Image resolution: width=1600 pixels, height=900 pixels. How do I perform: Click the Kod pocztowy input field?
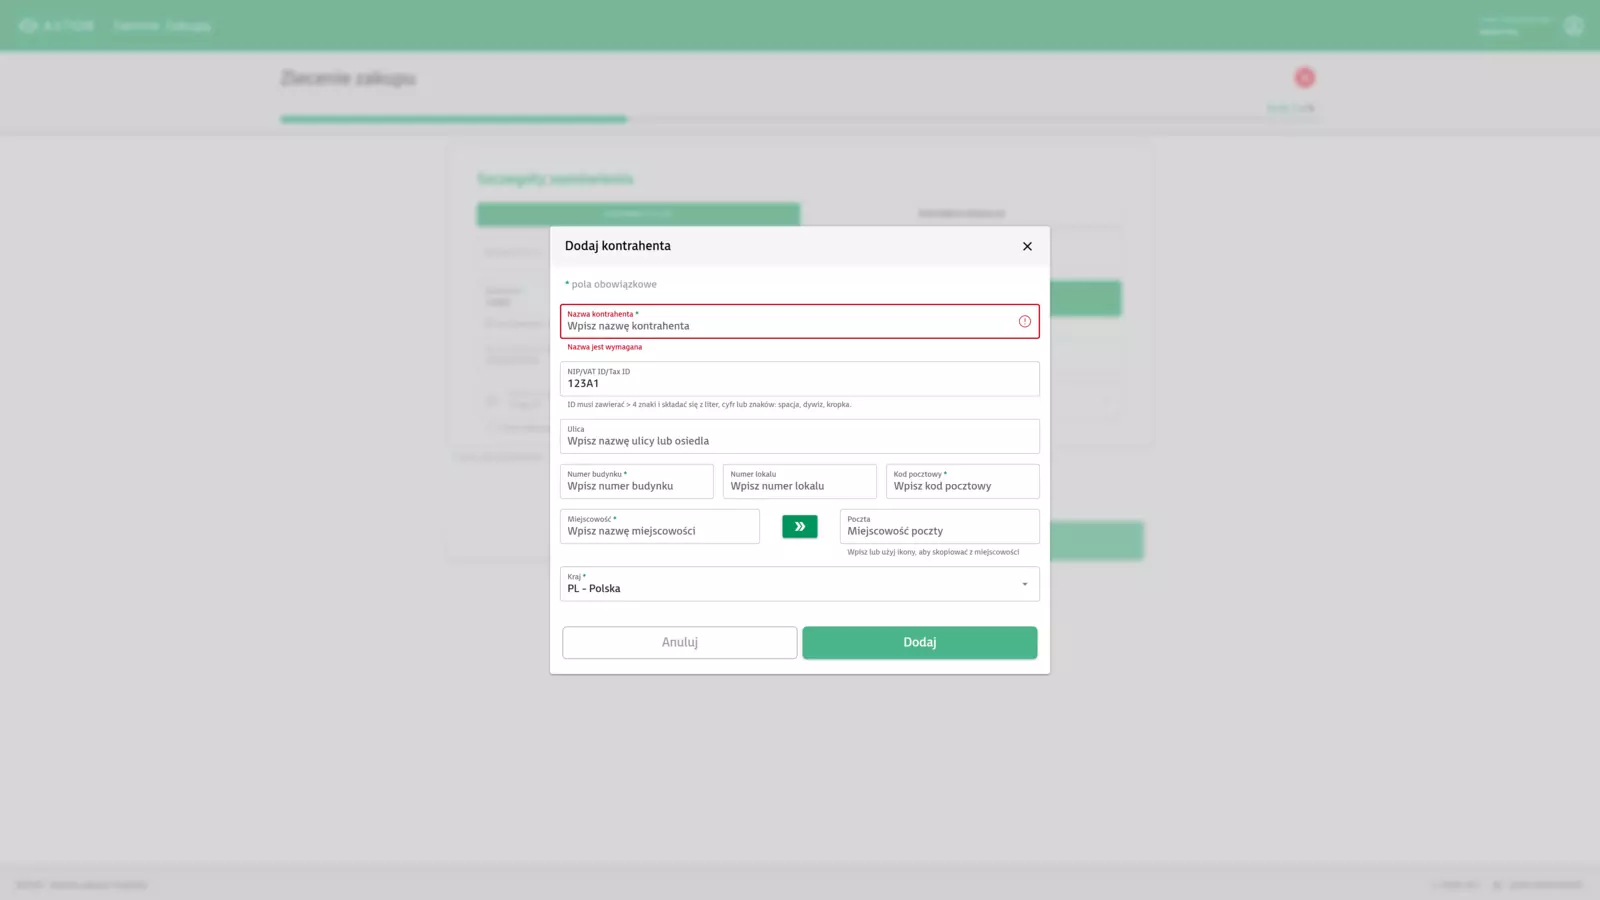[x=962, y=486]
